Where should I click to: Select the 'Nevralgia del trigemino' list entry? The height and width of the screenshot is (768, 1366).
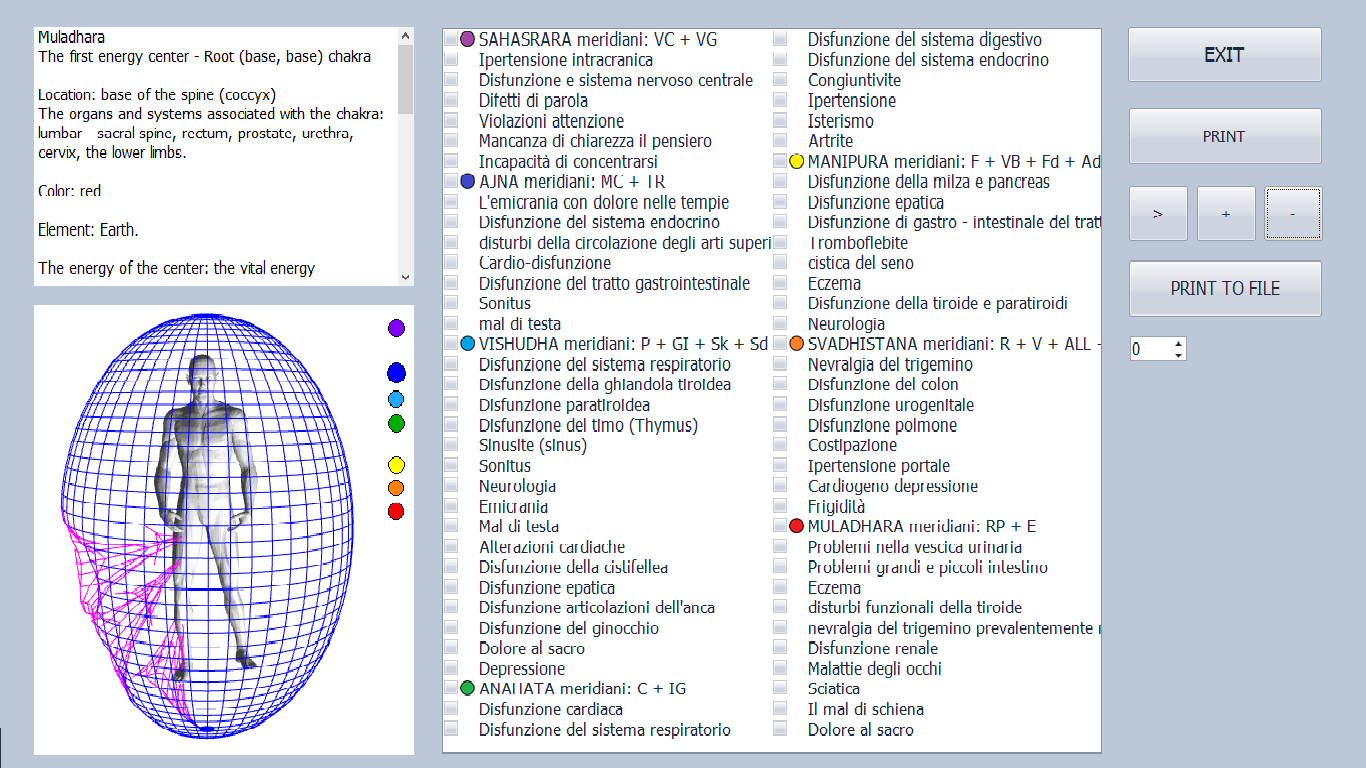(x=890, y=364)
